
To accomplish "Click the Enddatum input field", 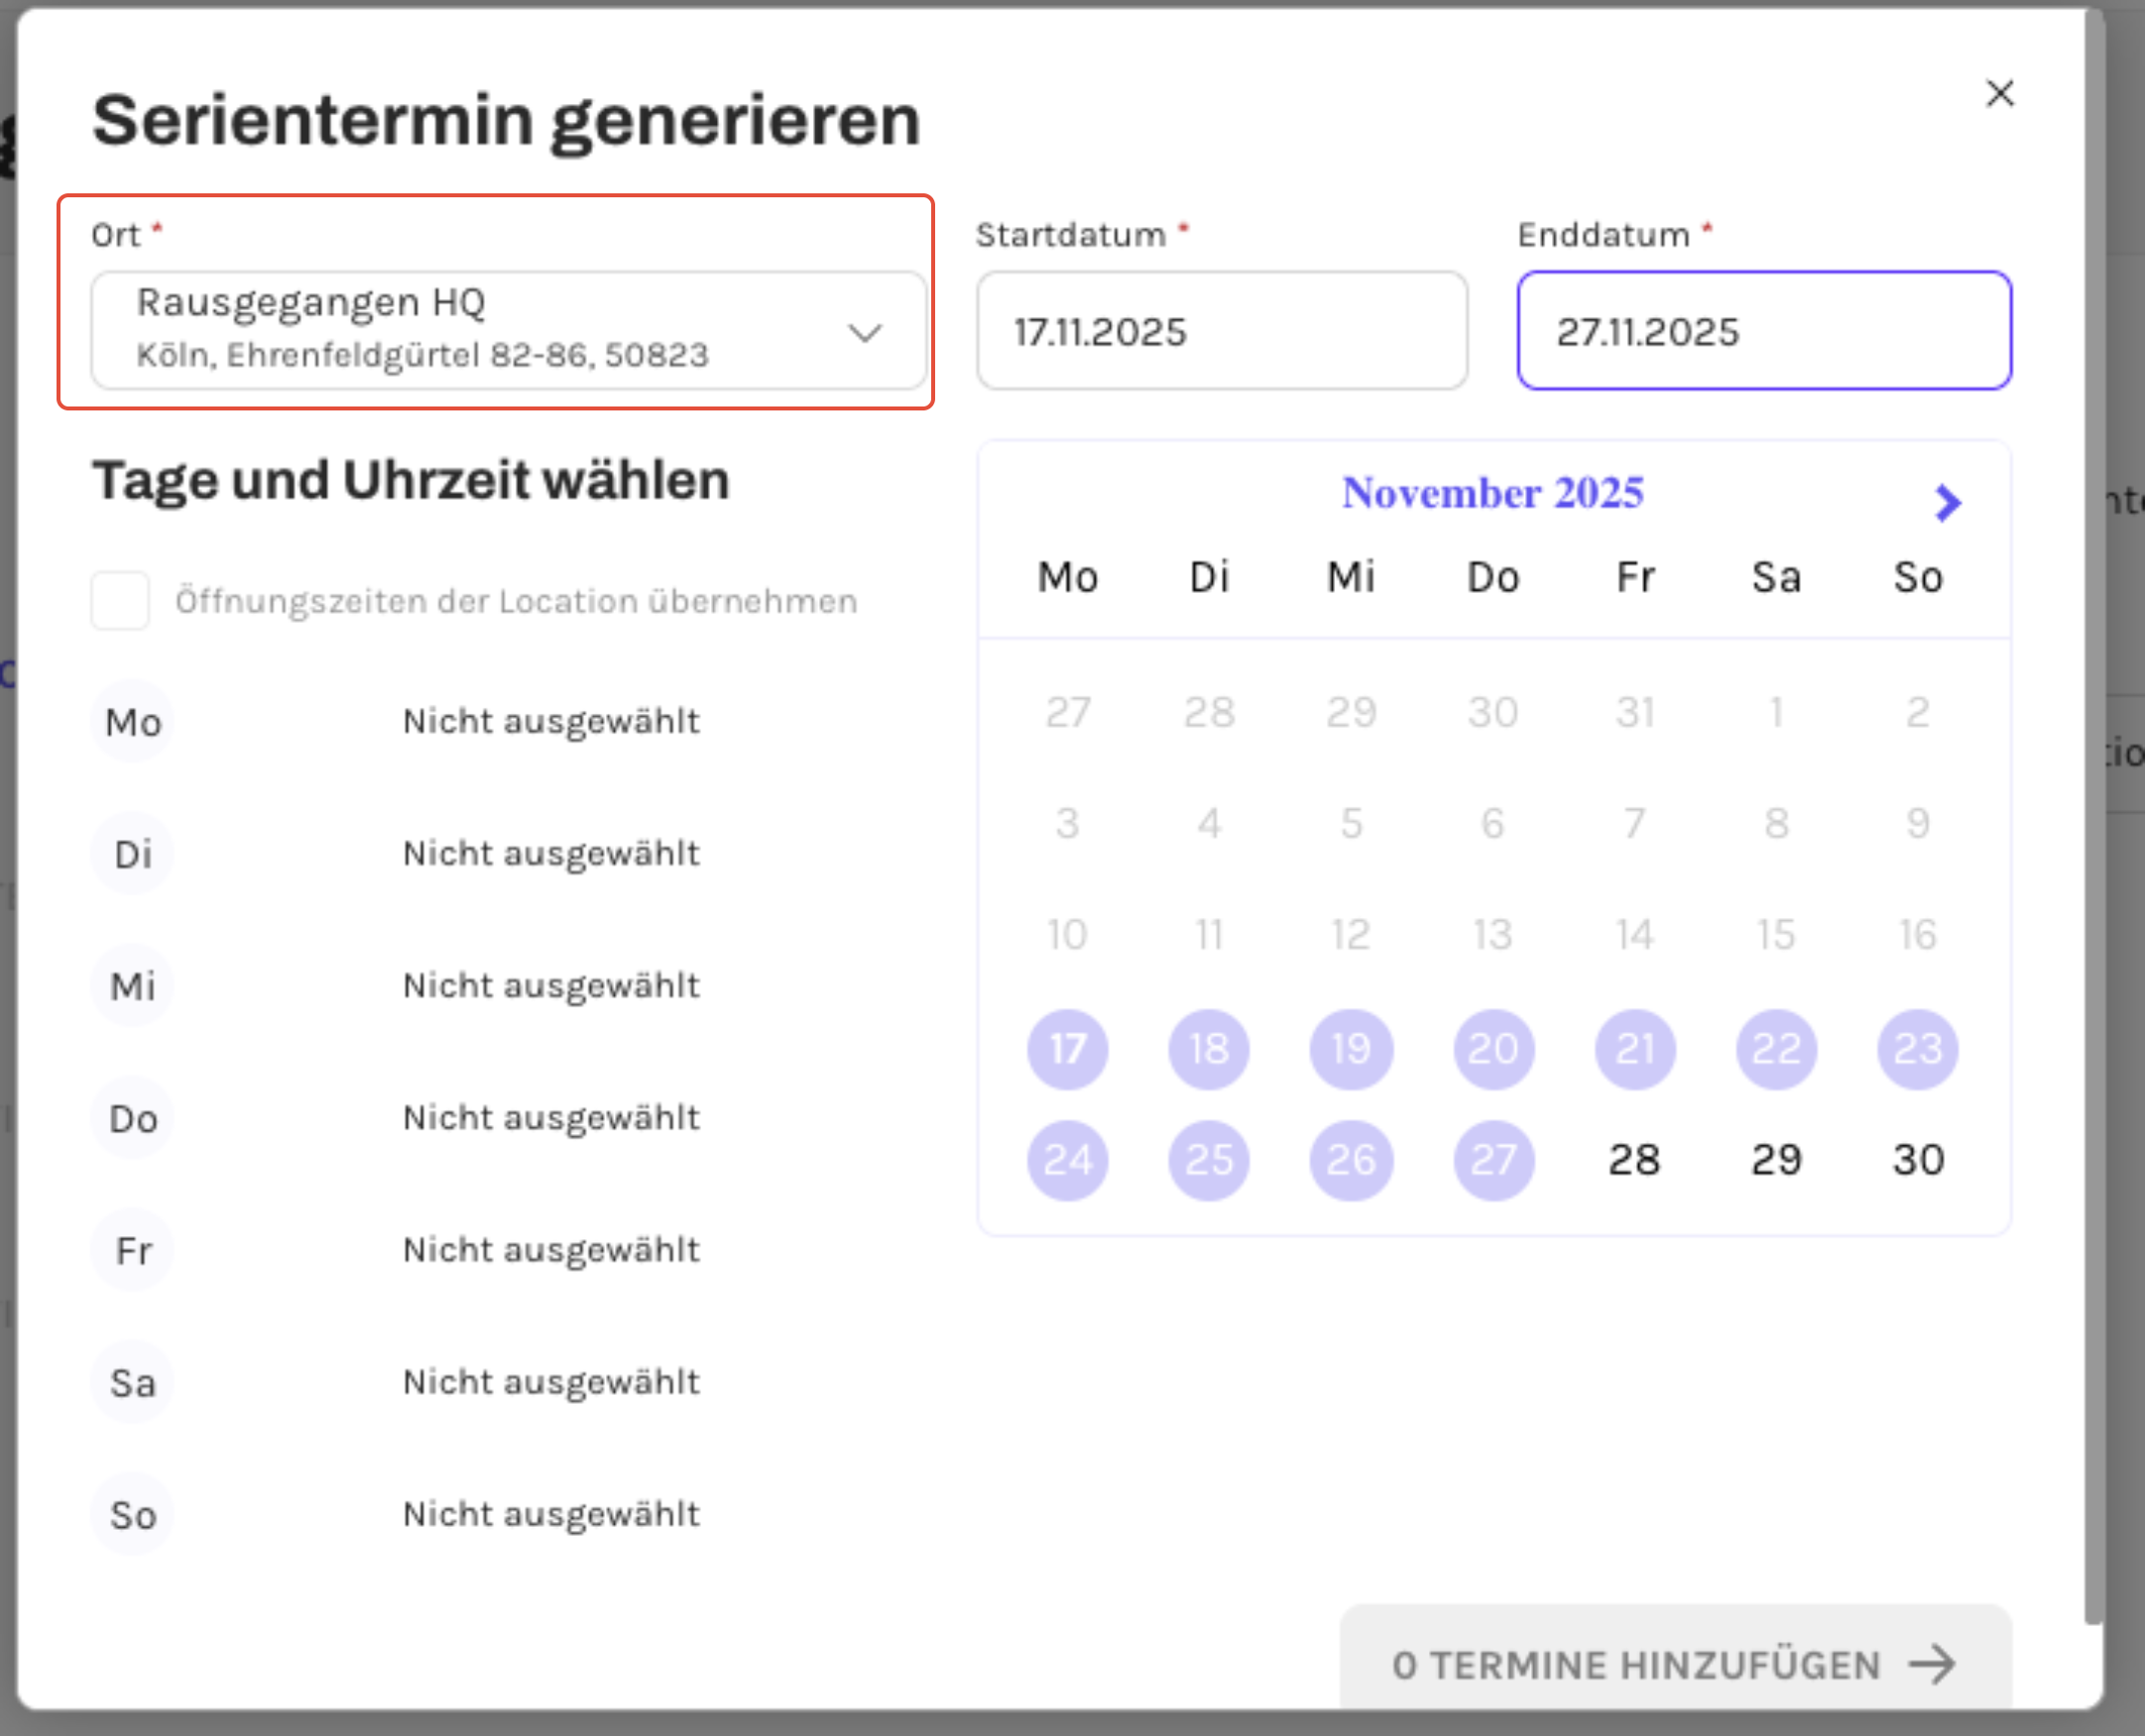I will point(1763,331).
